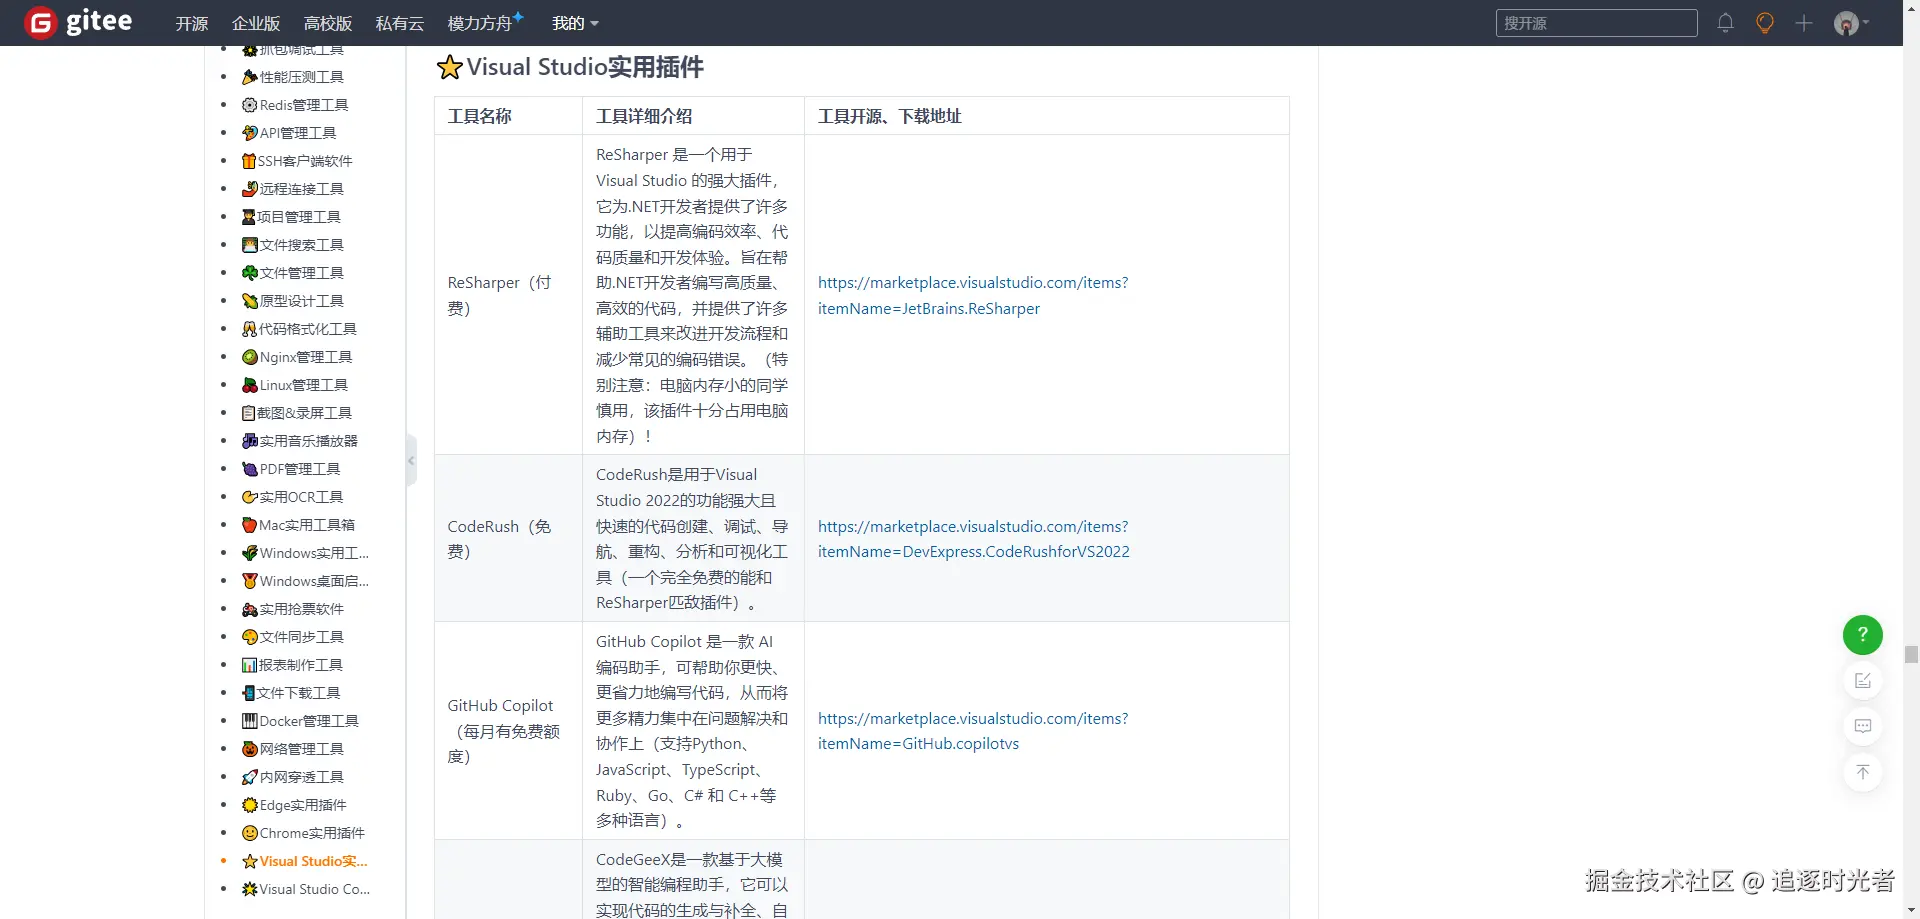1920x919 pixels.
Task: Click the floating comment message icon
Action: (x=1862, y=726)
